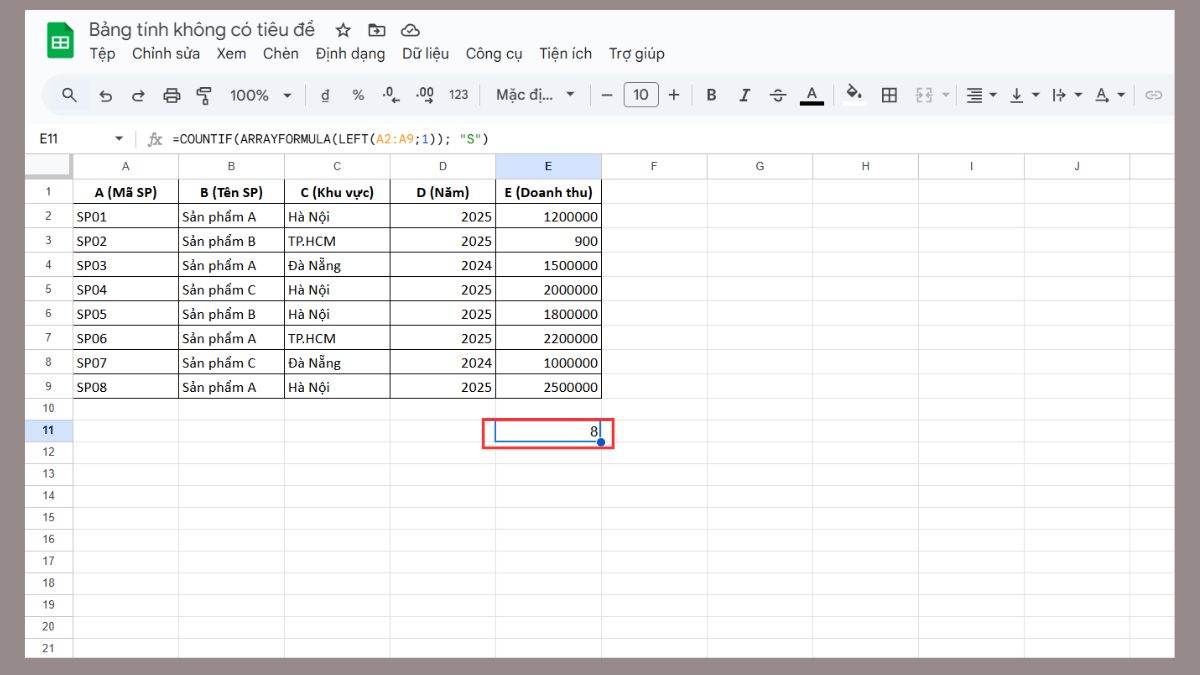
Task: Open the font family dropdown
Action: pyautogui.click(x=535, y=95)
